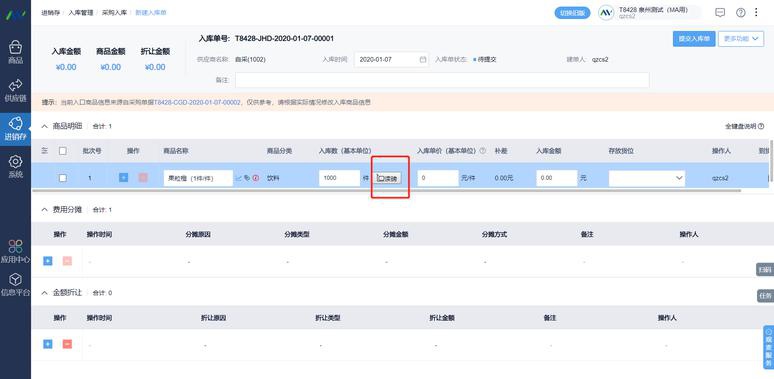Screen dimensions: 774x379
Task: Remove product row 1 with red minus icon
Action: click(x=143, y=178)
